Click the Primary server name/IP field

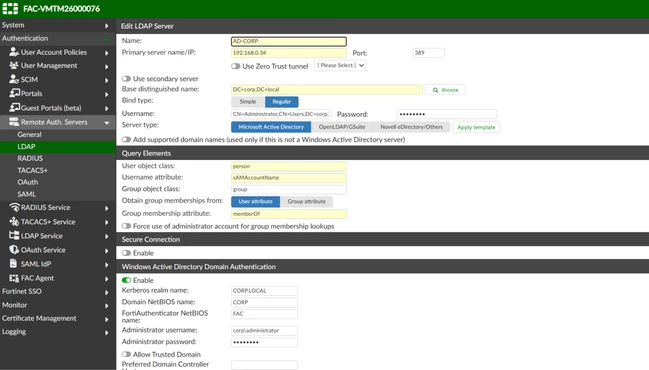289,53
